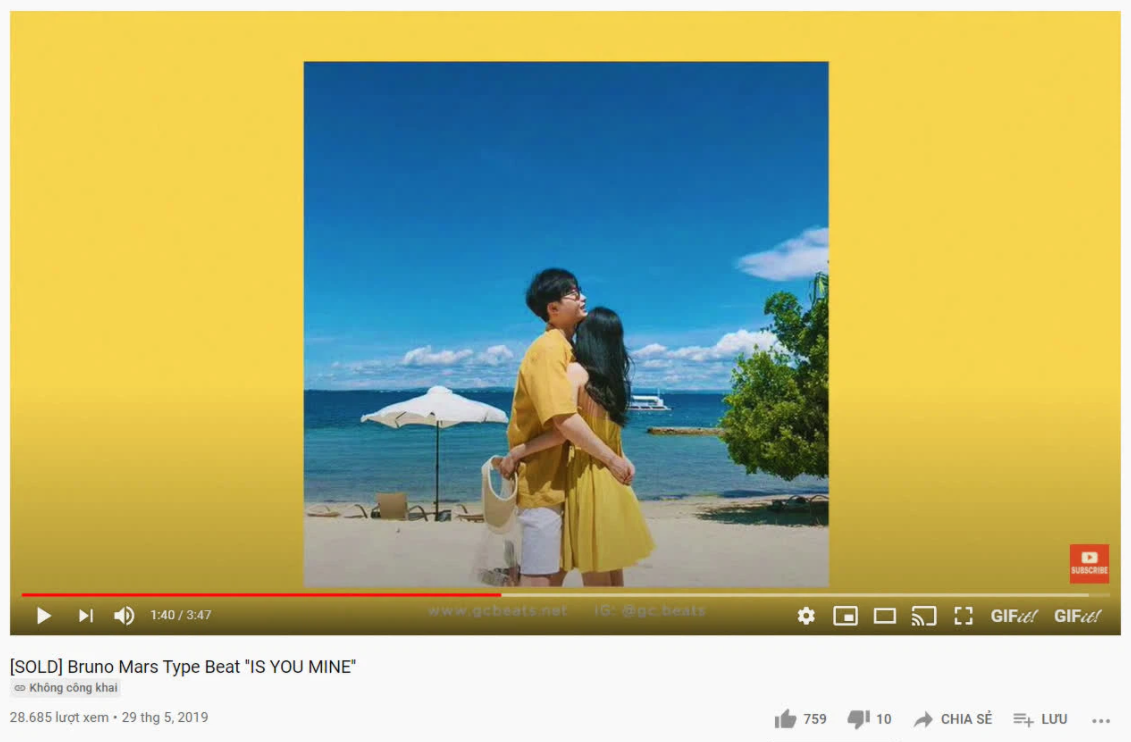The width and height of the screenshot is (1131, 742).
Task: Click the first GIFit! button
Action: 1013,616
